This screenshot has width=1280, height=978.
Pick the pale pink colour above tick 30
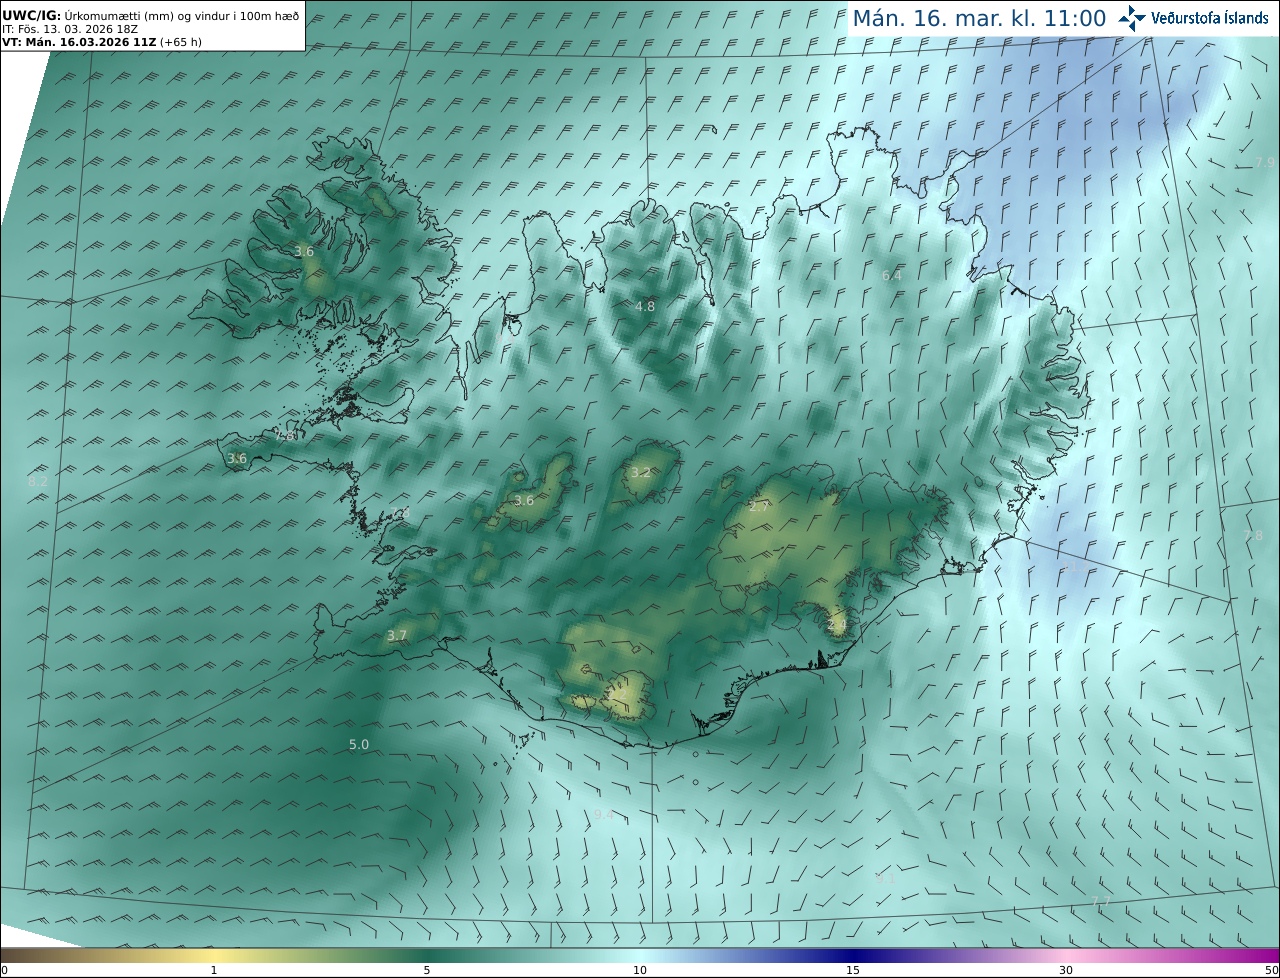1066,954
